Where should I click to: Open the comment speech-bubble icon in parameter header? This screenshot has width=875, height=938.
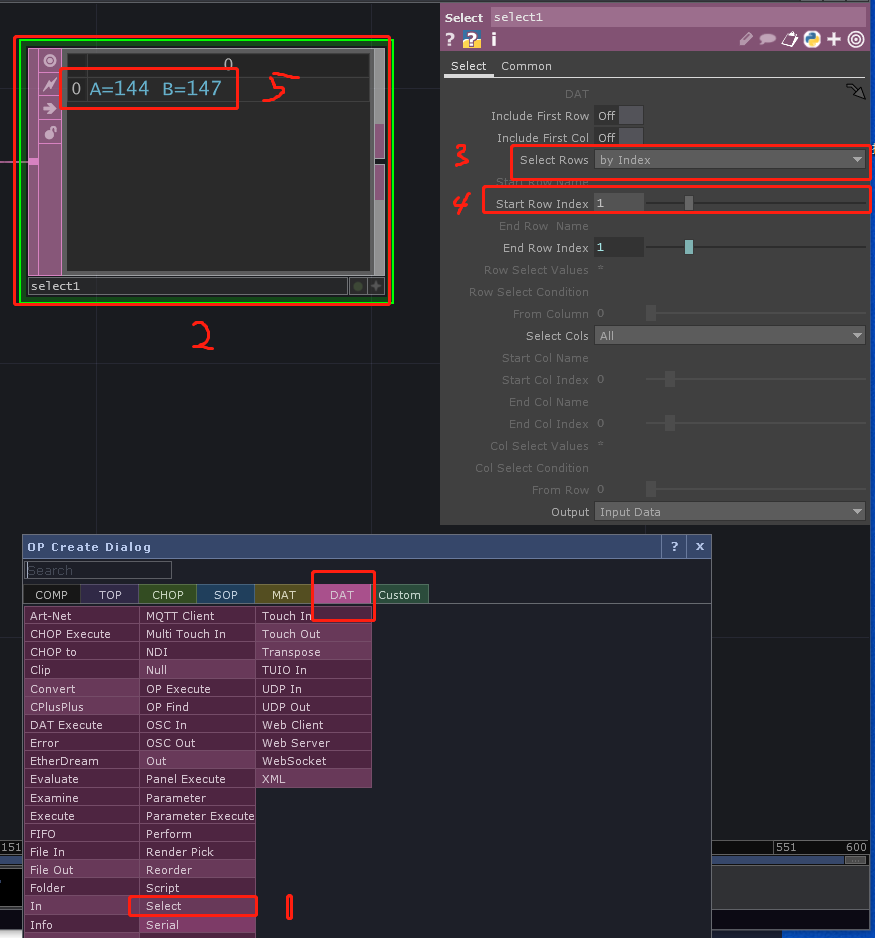(765, 39)
